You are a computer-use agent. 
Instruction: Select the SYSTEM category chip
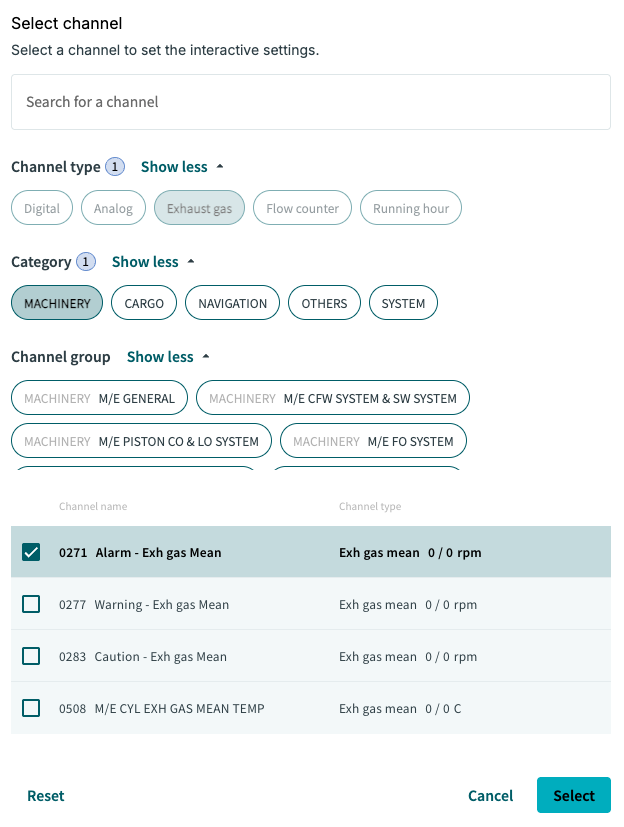point(404,303)
